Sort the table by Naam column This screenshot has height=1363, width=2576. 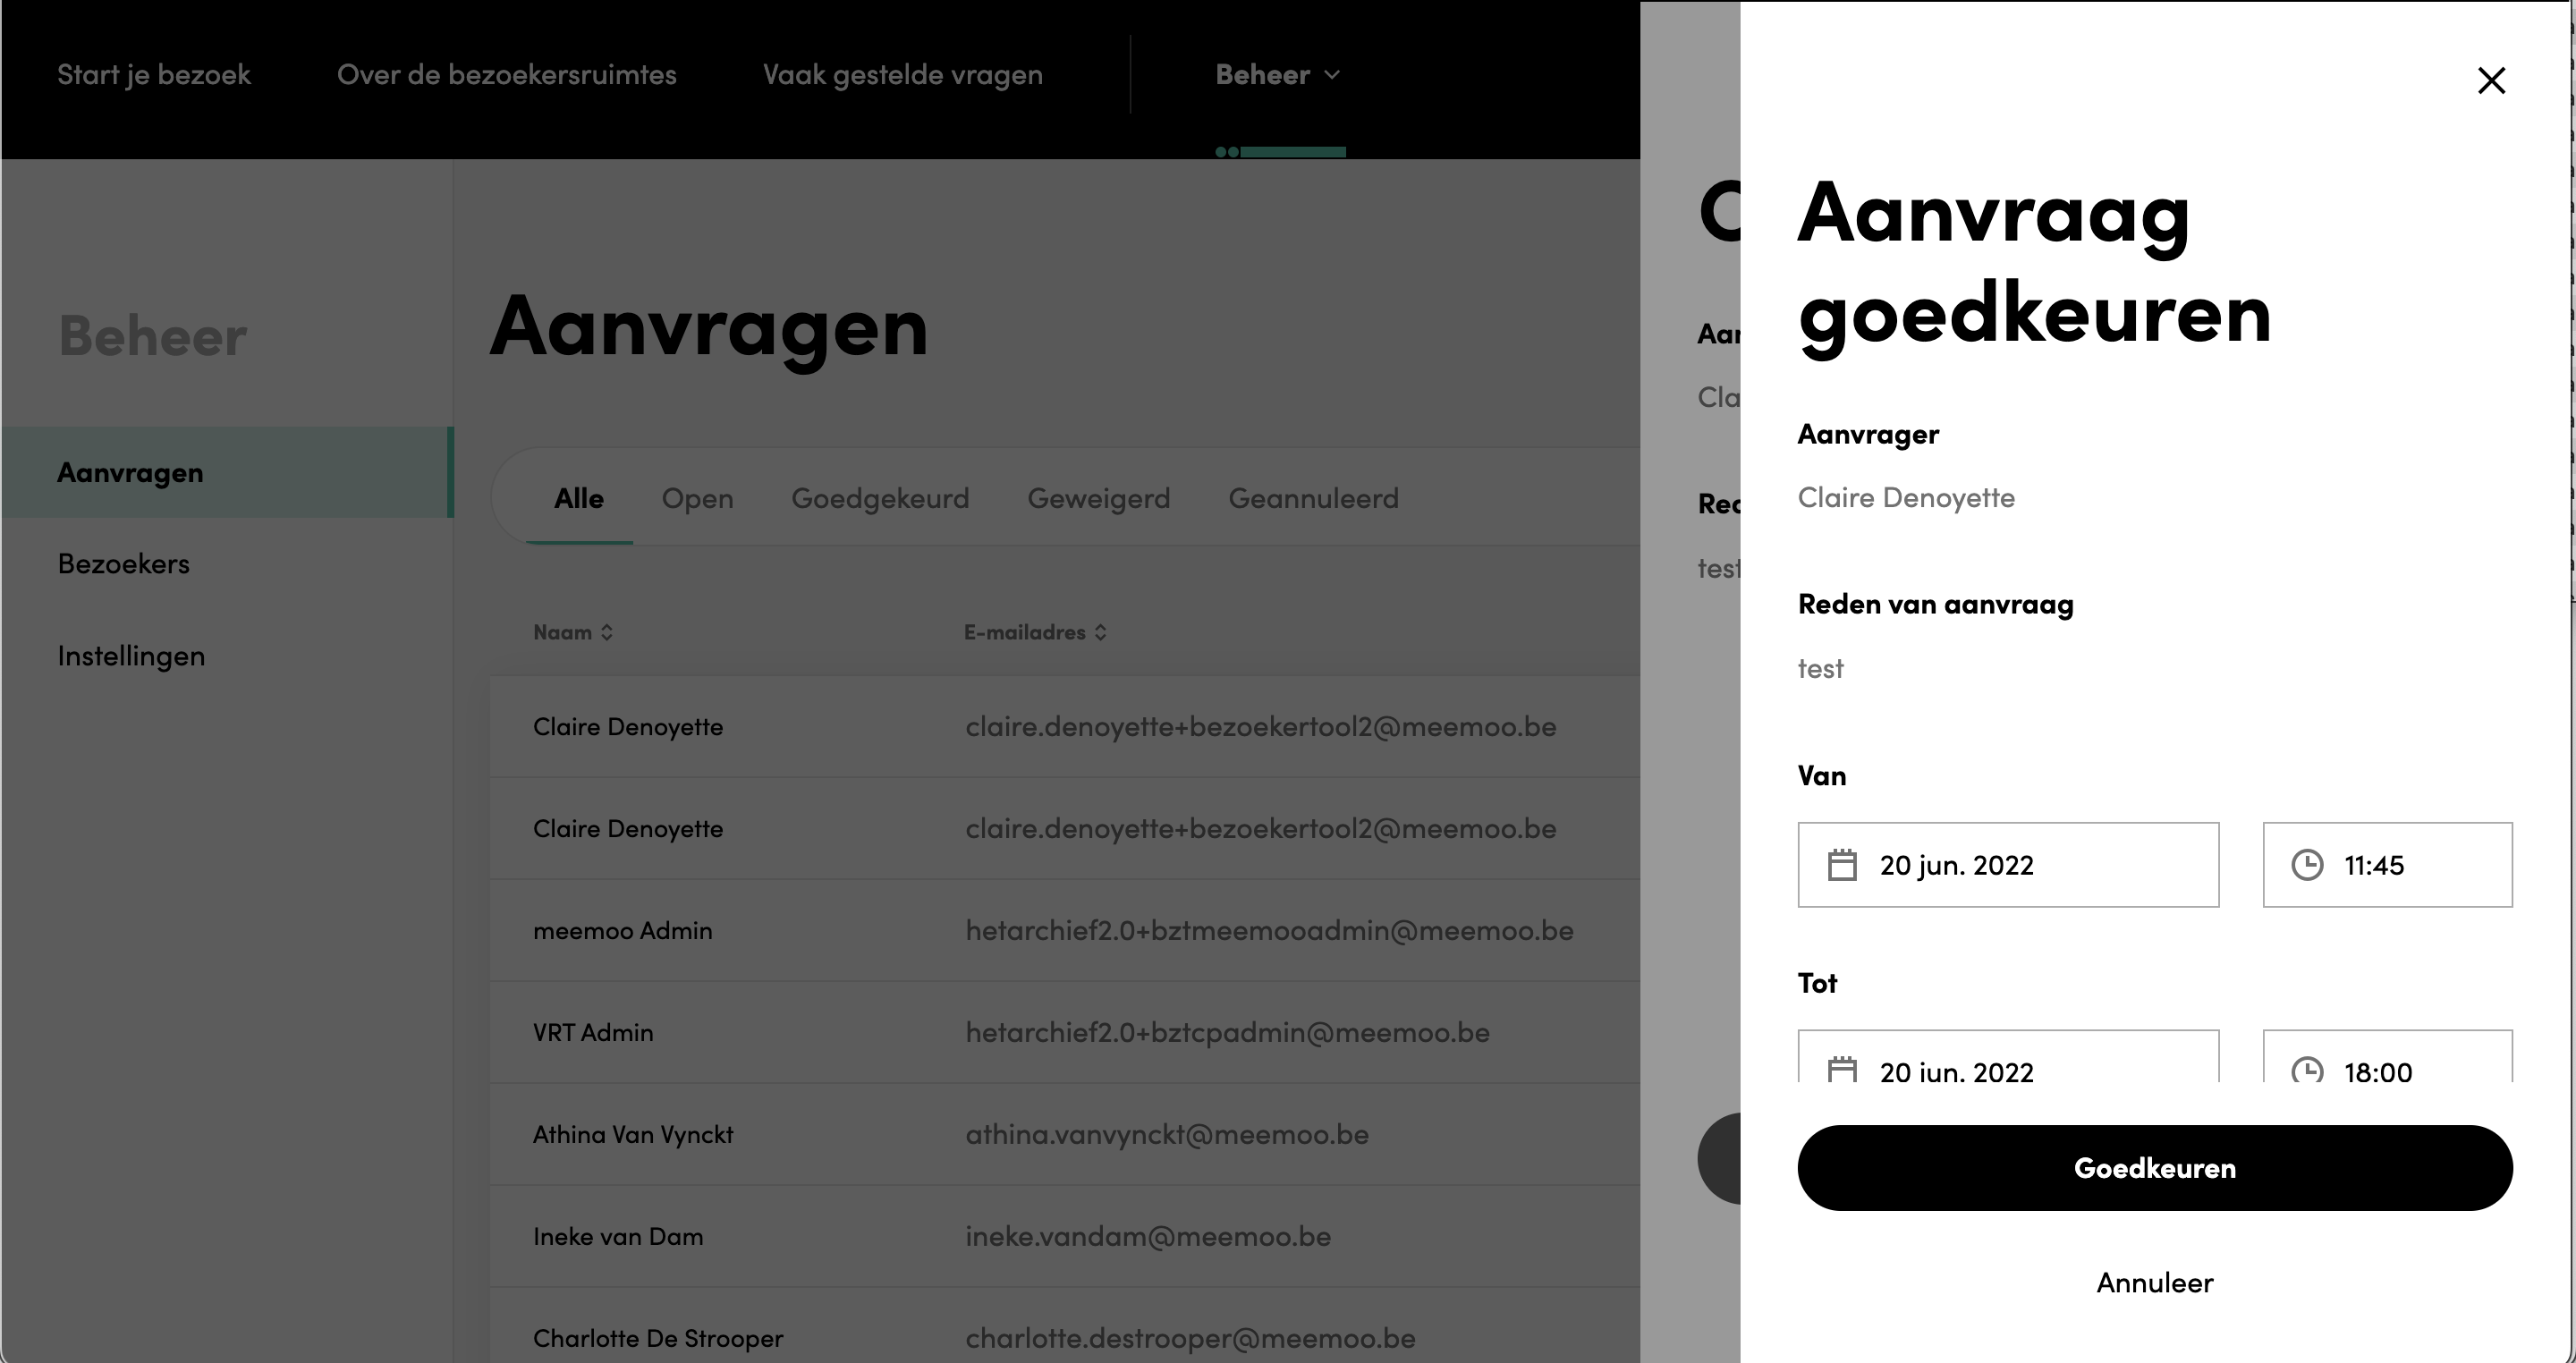[573, 632]
